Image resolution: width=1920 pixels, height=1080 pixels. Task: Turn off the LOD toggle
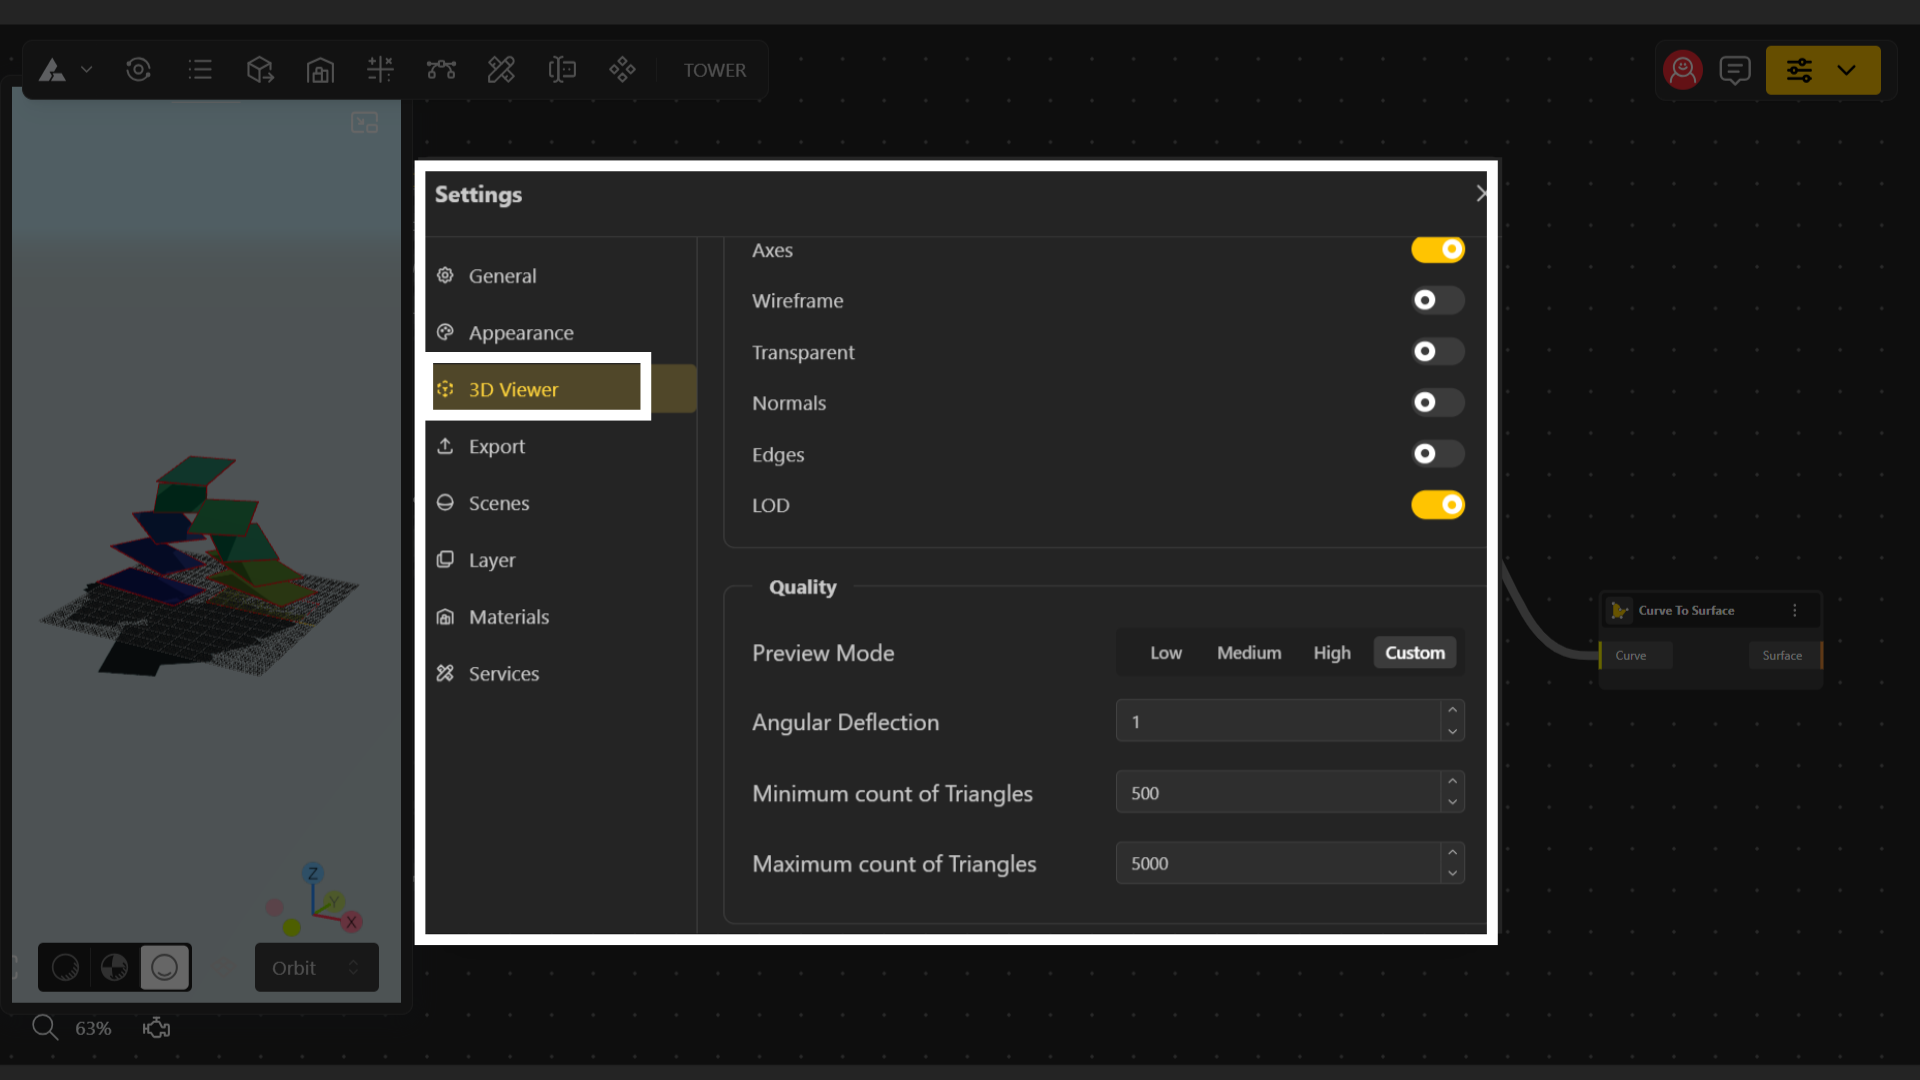1437,505
